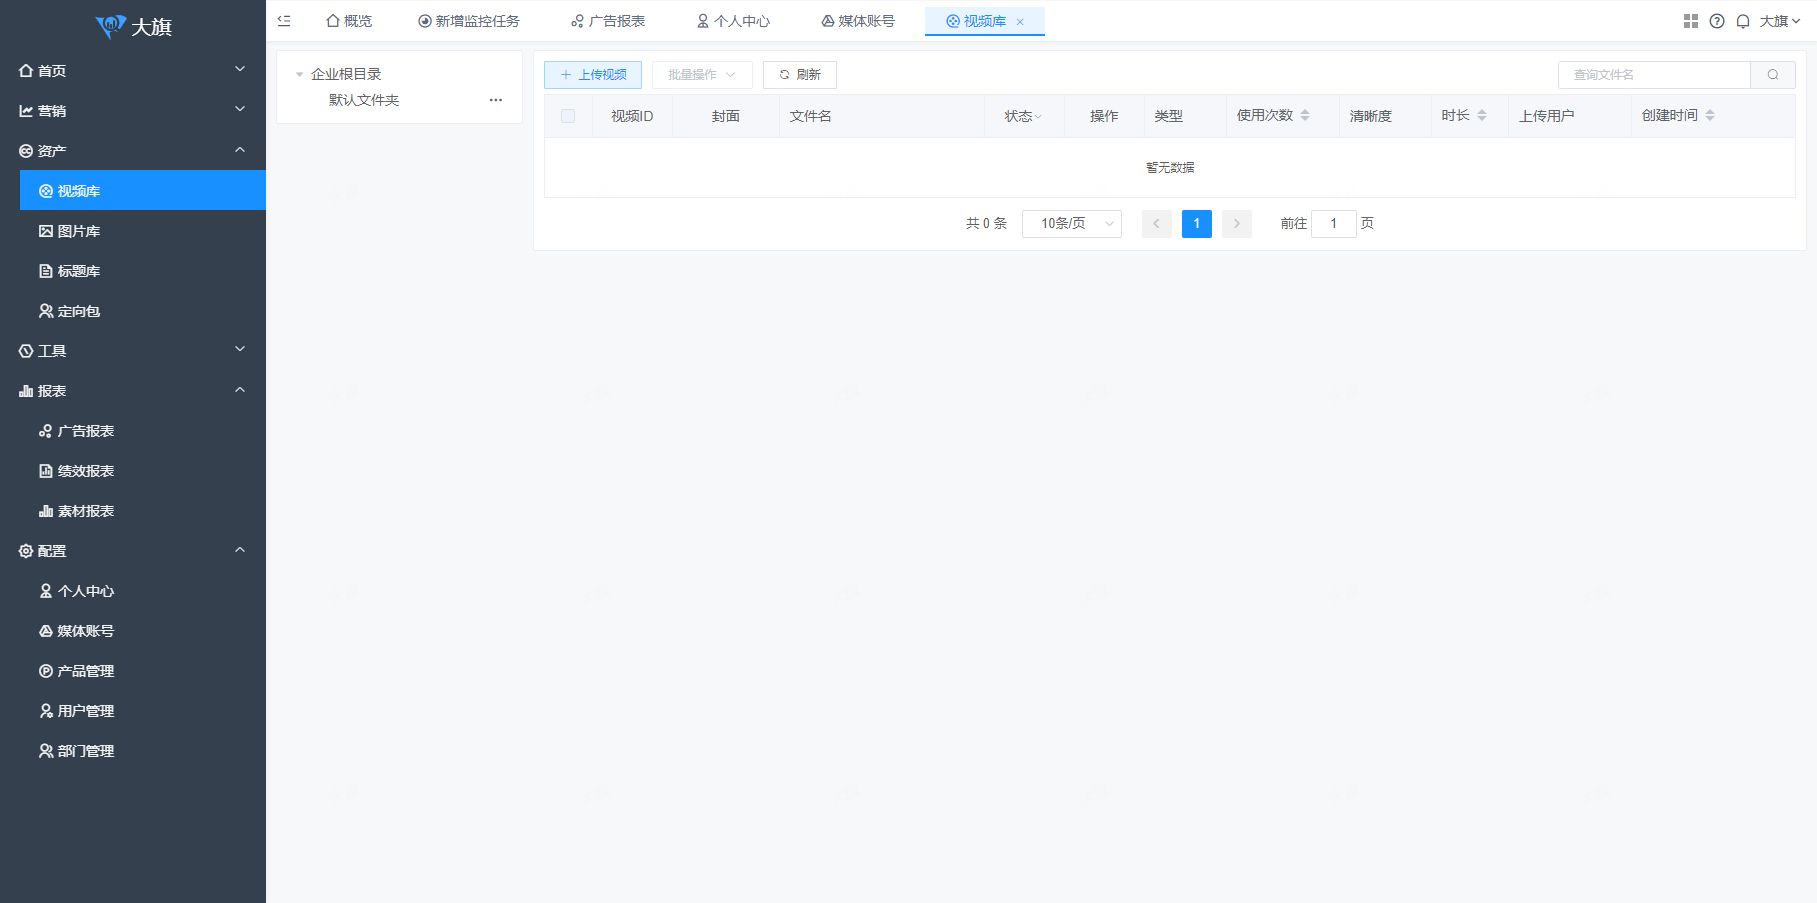Click the 刷新 button

(x=799, y=75)
